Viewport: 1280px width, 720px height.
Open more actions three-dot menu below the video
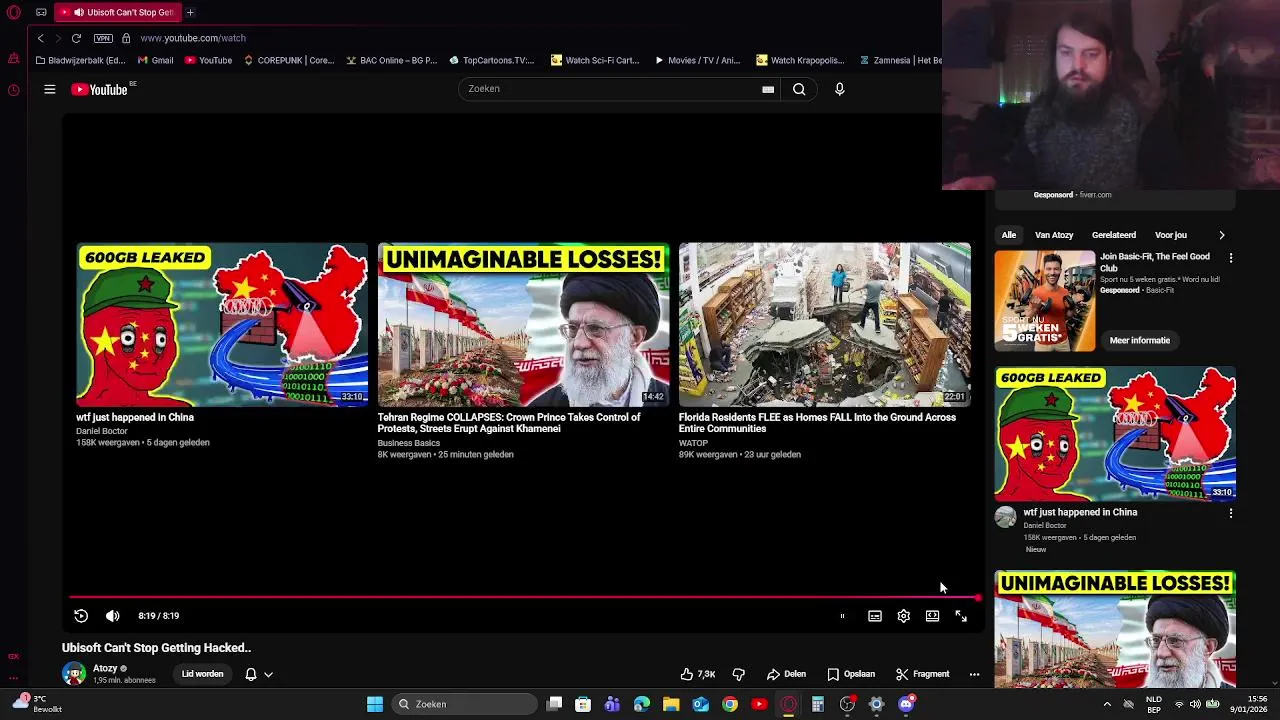(x=974, y=674)
